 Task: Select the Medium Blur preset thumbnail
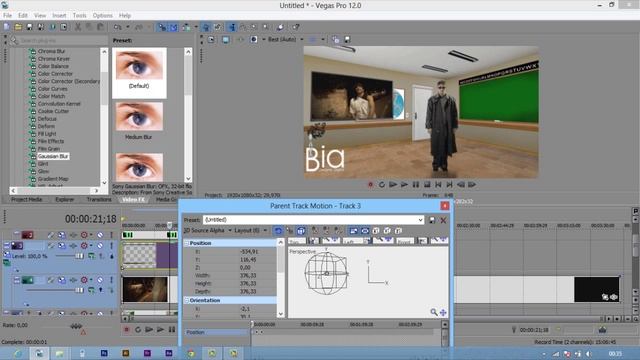139,117
